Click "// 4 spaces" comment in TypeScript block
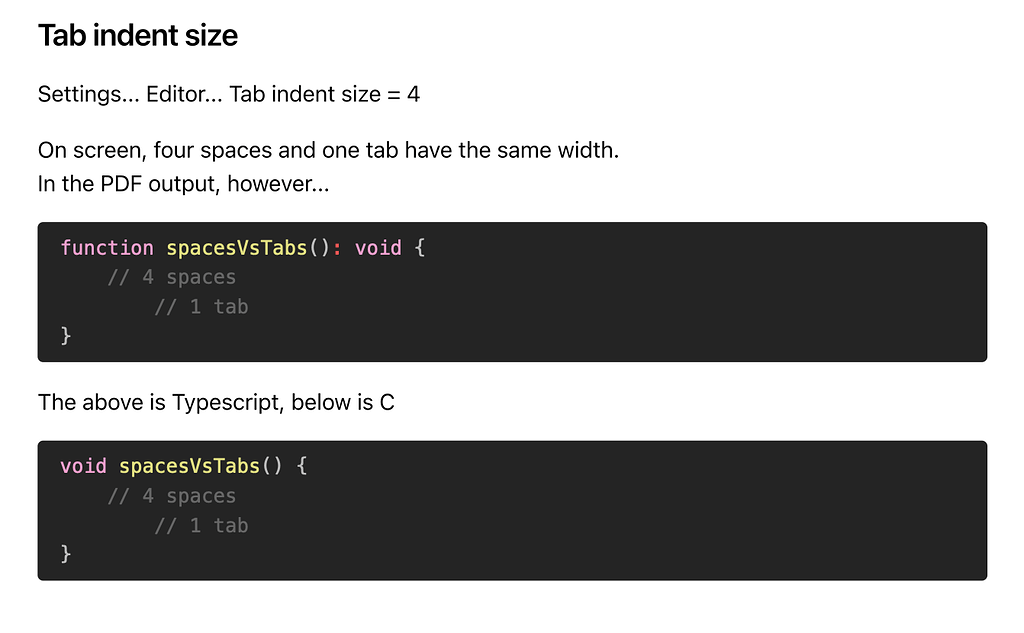This screenshot has width=1024, height=633. point(172,277)
